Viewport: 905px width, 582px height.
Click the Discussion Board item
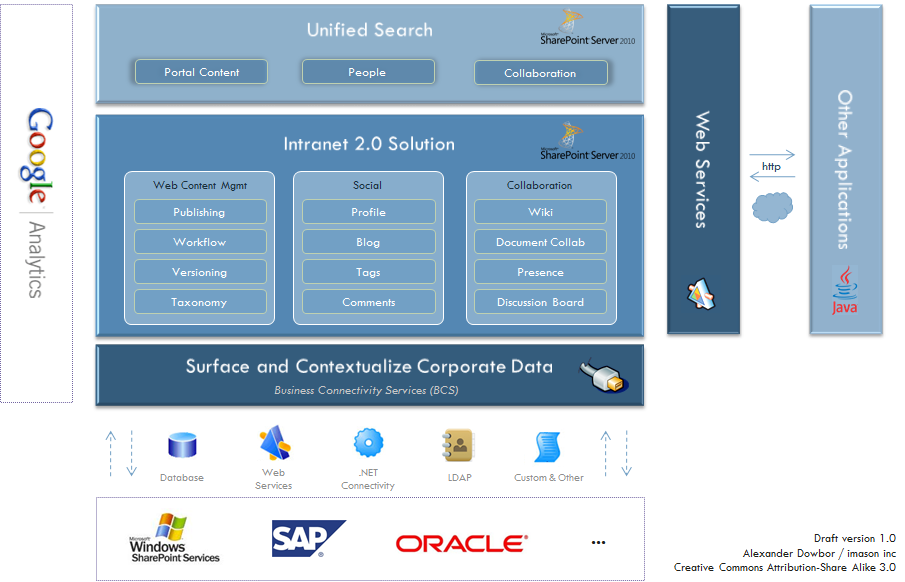pos(540,302)
